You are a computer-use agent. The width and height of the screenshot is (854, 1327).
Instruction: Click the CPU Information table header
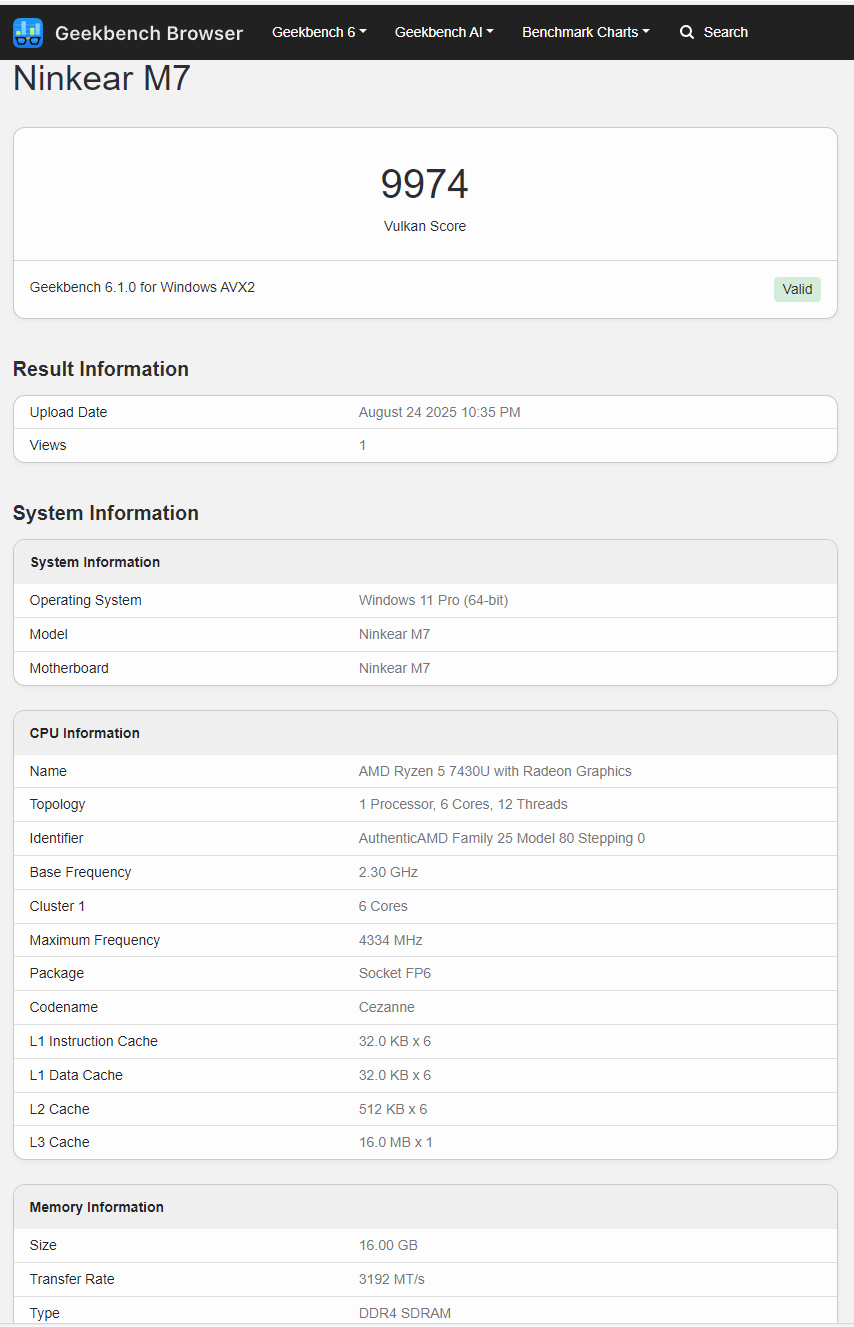425,733
